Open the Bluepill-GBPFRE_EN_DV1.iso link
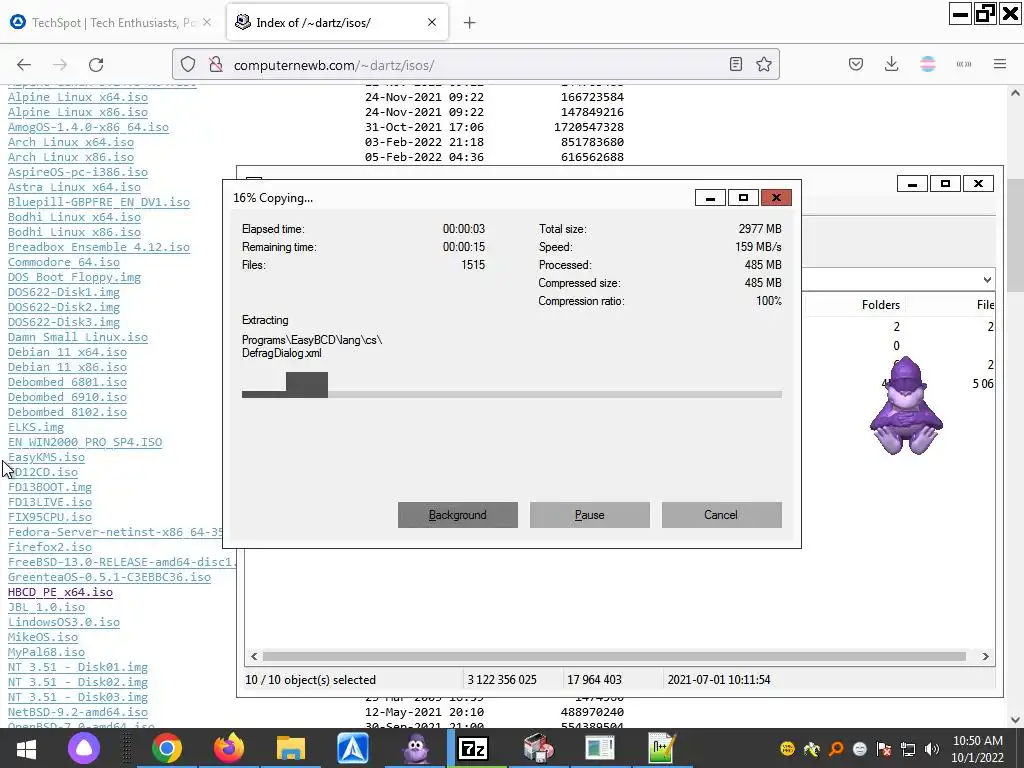Screen dimensions: 1024x768 coord(99,202)
